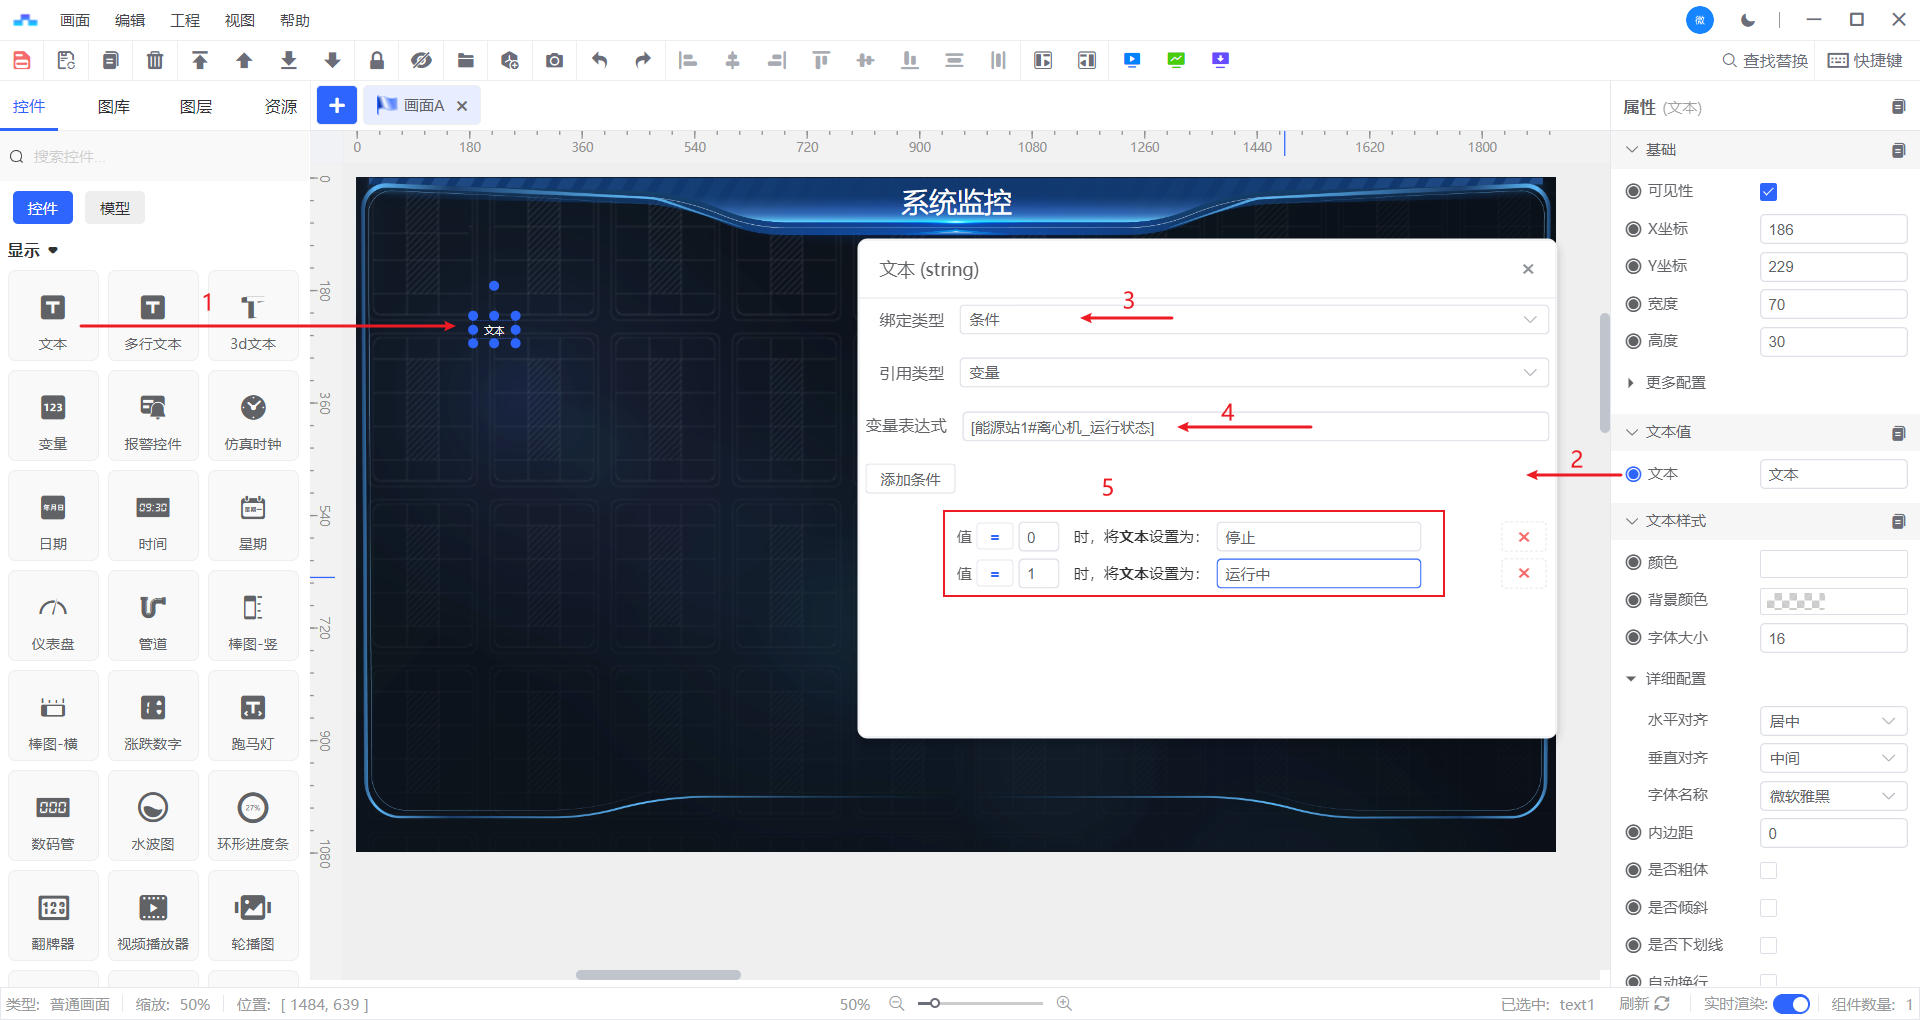Click the lock icon in toolbar
The height and width of the screenshot is (1020, 1920).
coord(377,60)
